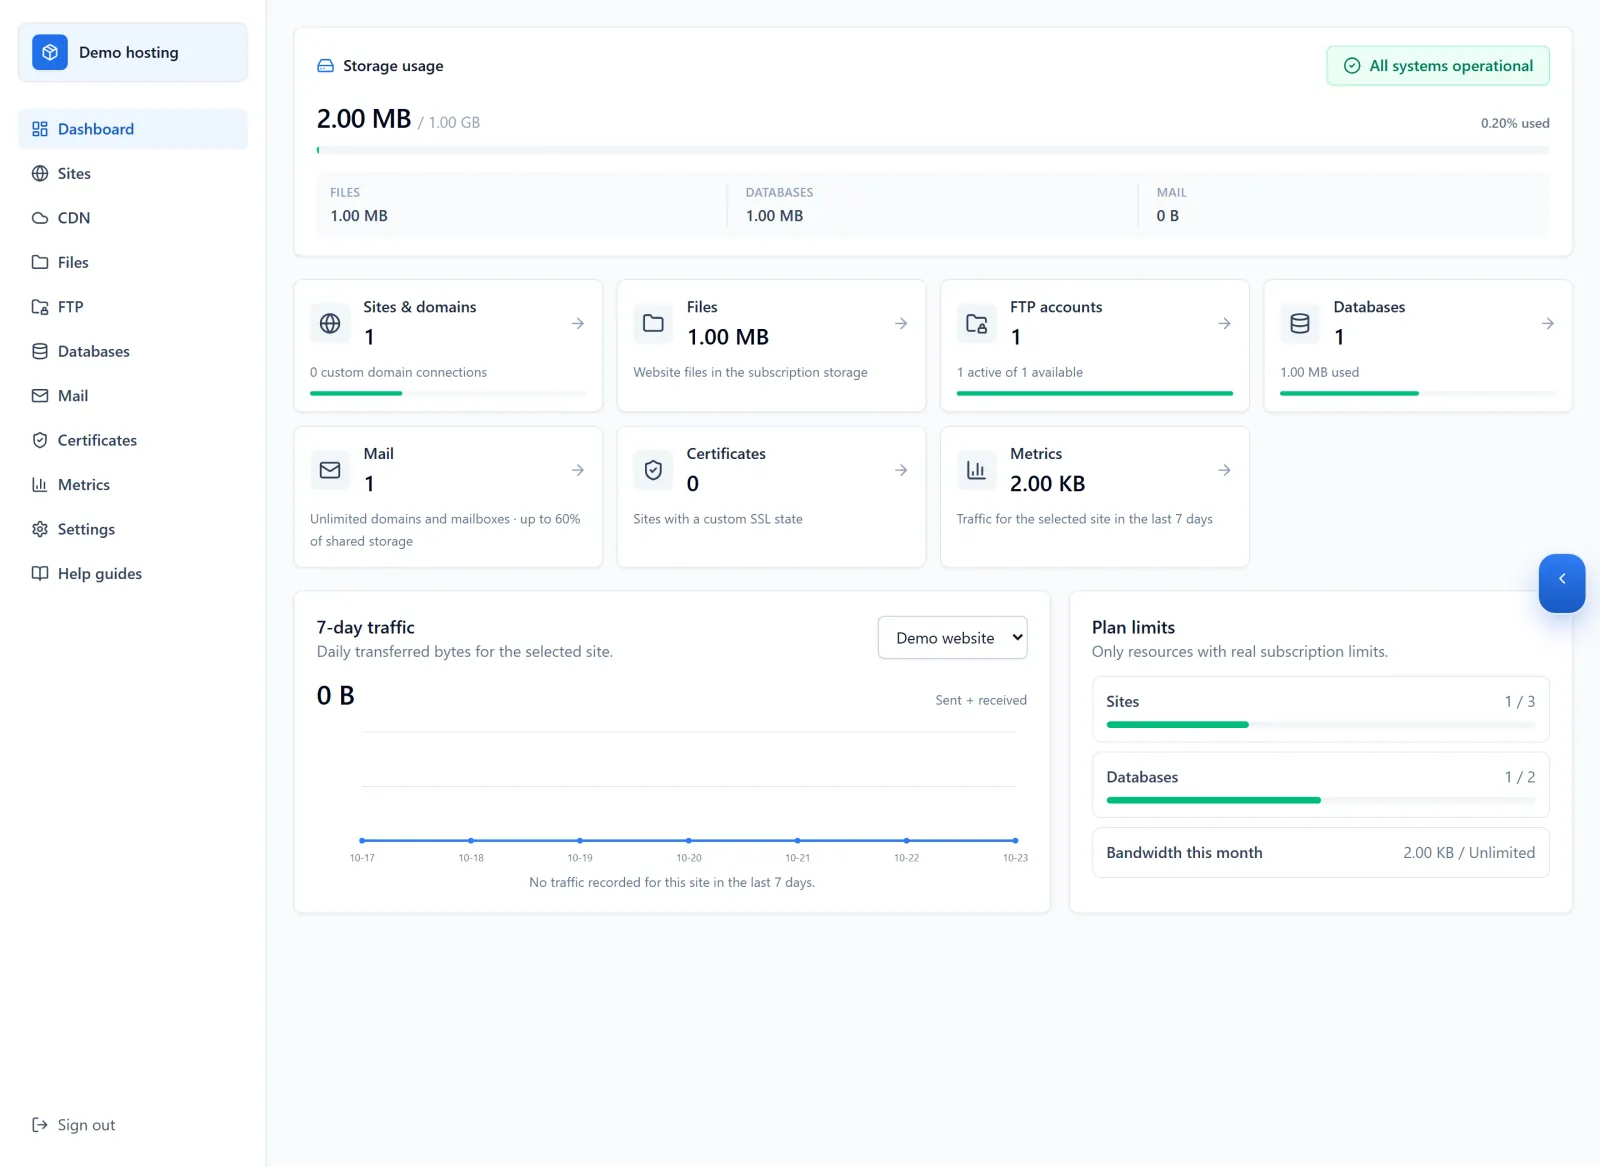Click the Databases plan limit progress bar
Screen dimensions: 1600x1167
[x=1320, y=800]
